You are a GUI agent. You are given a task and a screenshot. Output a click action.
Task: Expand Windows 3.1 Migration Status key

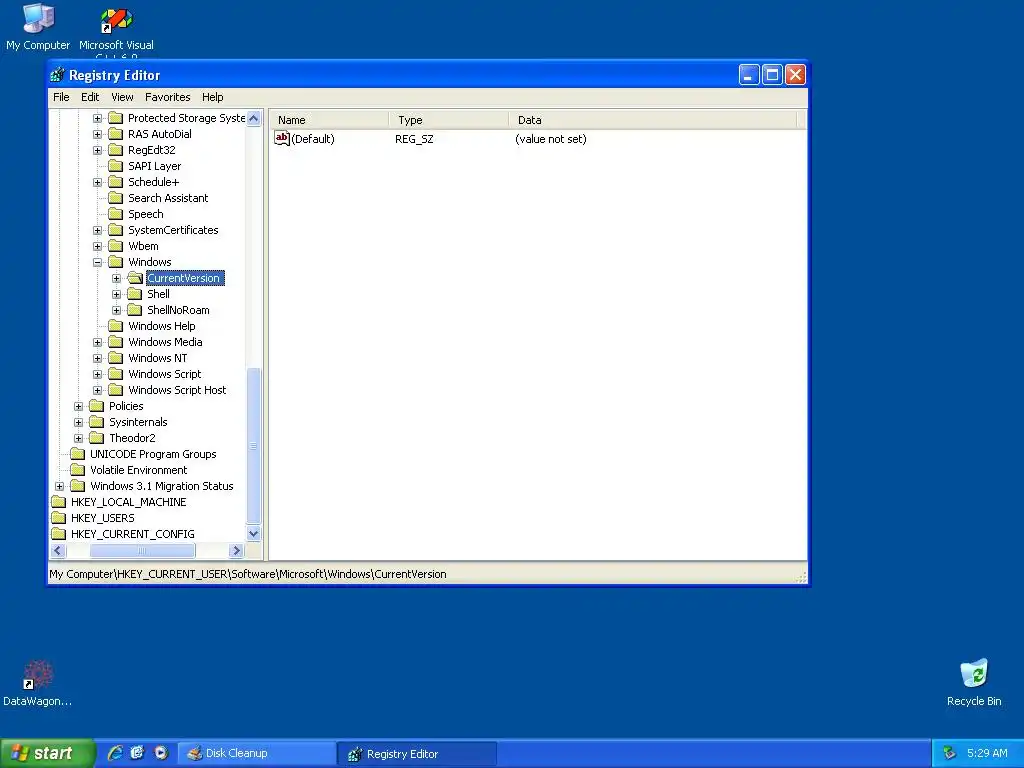[x=59, y=487]
